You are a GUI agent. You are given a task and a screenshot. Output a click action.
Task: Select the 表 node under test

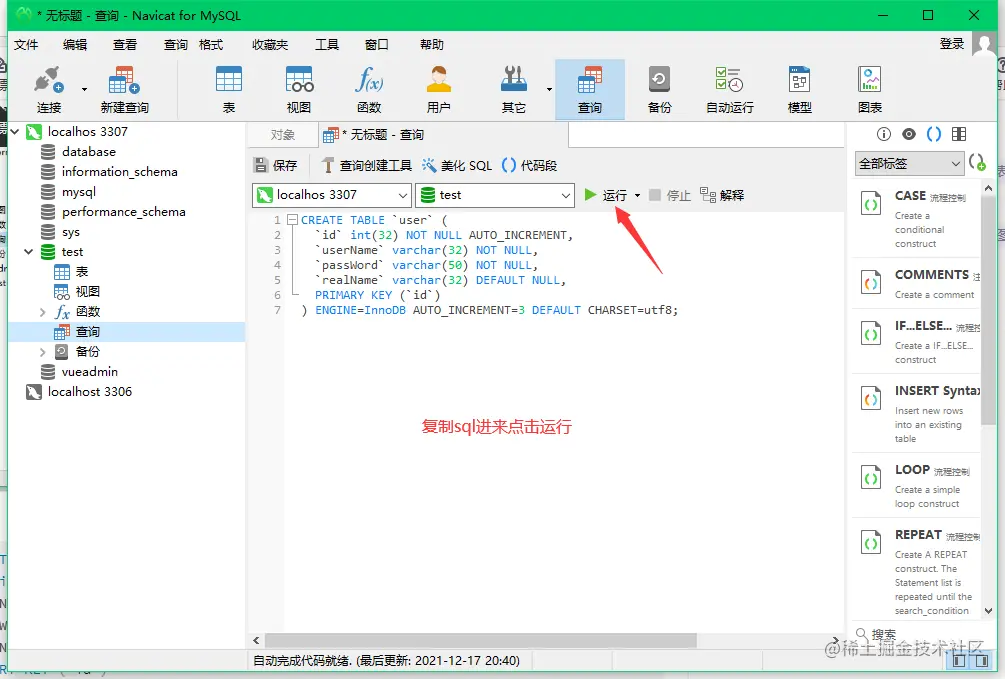coord(82,272)
